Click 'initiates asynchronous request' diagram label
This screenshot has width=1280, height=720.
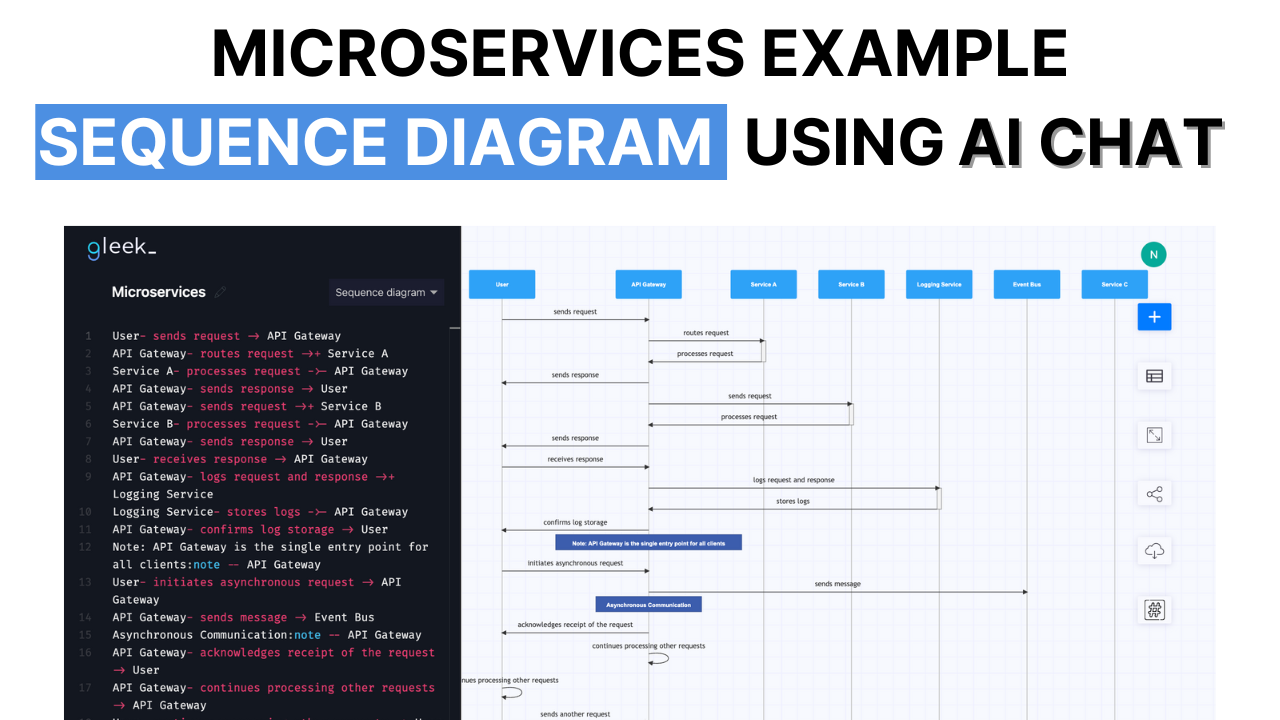coord(575,563)
